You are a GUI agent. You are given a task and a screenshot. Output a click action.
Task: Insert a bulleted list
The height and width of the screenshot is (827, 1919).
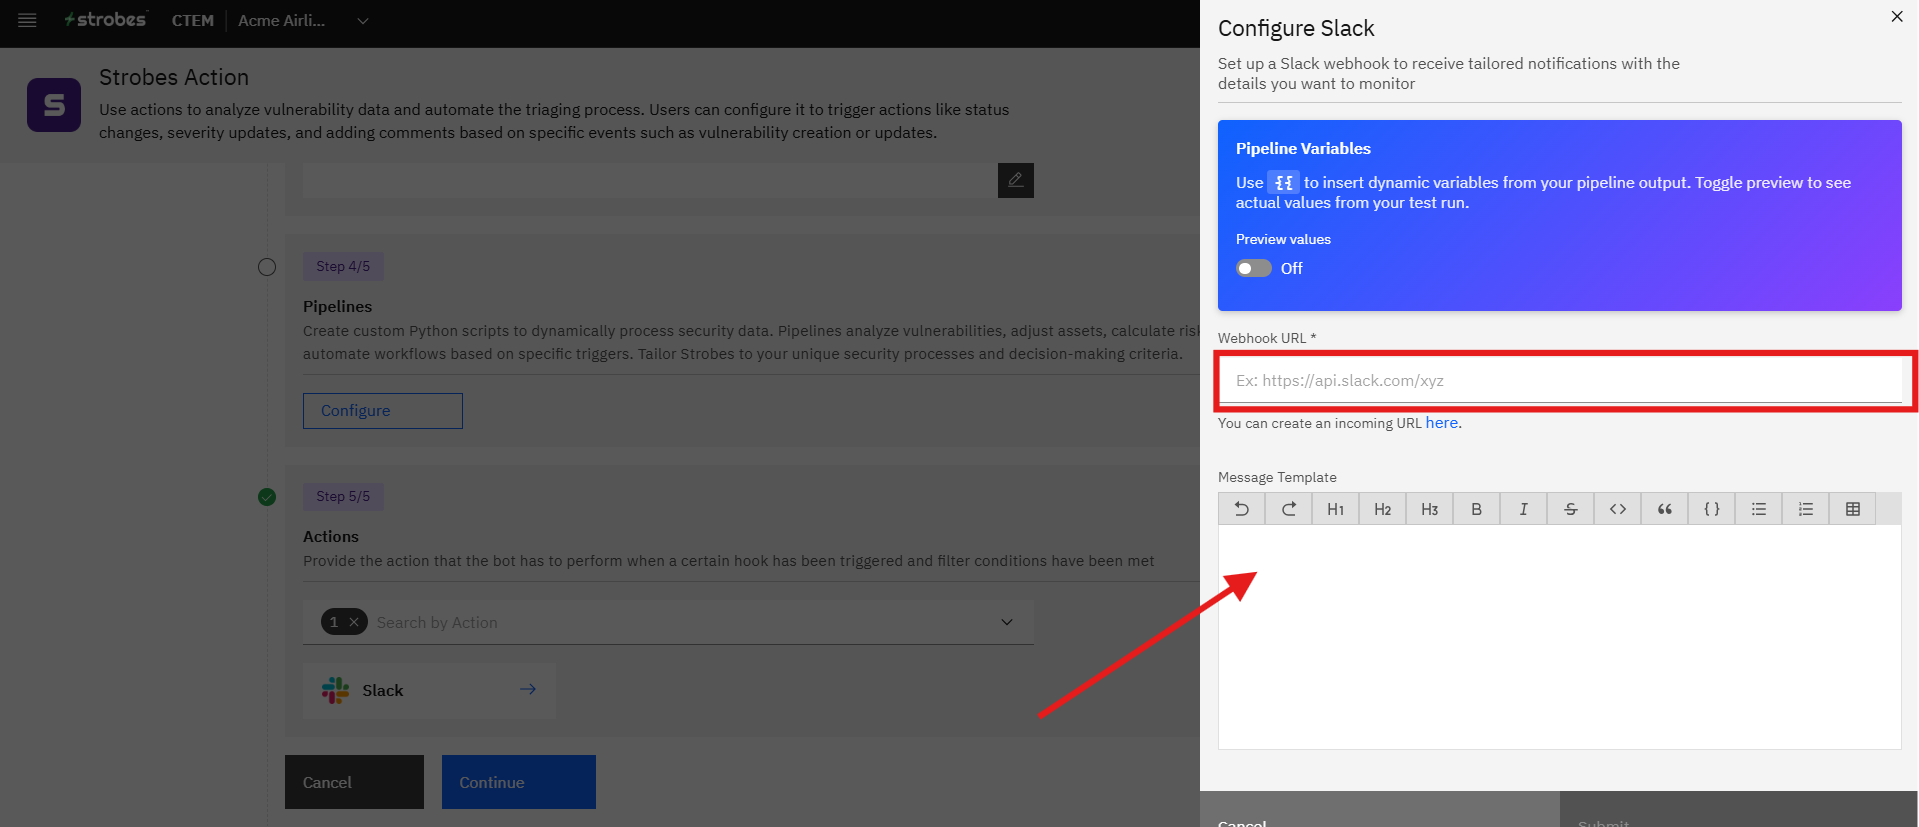[x=1759, y=509]
